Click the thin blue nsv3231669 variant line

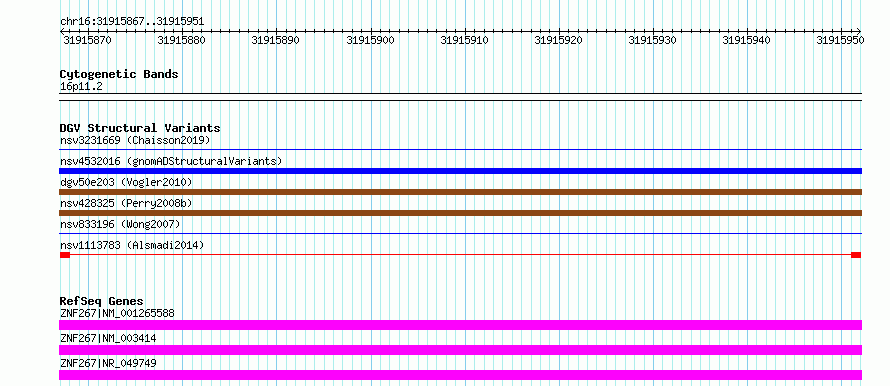coord(460,150)
